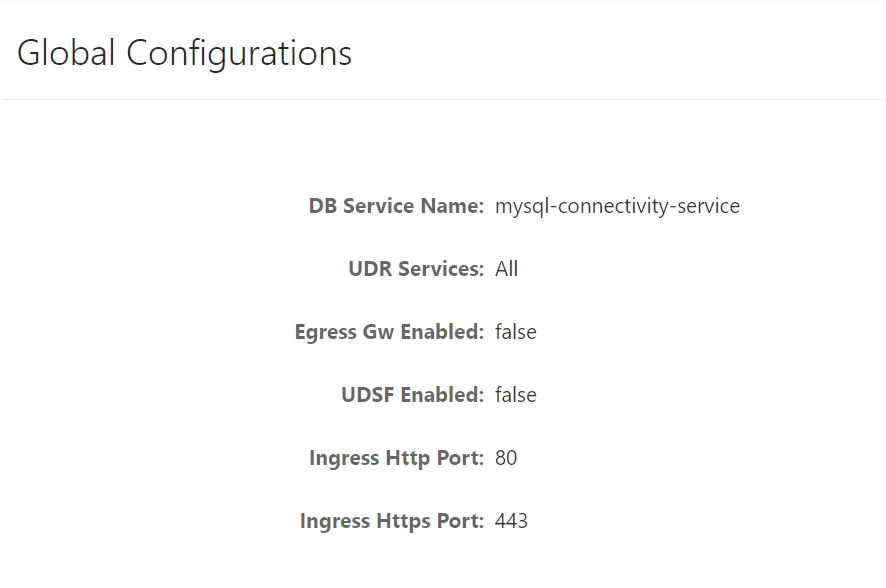Viewport: 886px width, 588px height.
Task: Click the word Name in DB Service Name
Action: click(x=453, y=206)
